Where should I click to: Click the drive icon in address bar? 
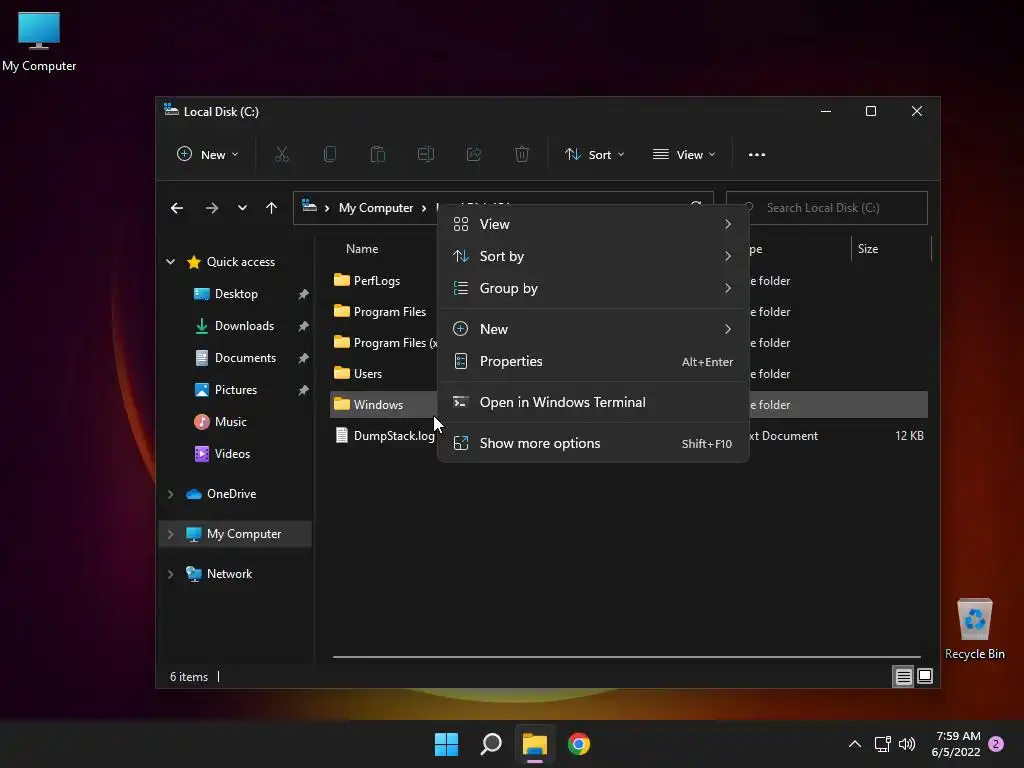310,207
